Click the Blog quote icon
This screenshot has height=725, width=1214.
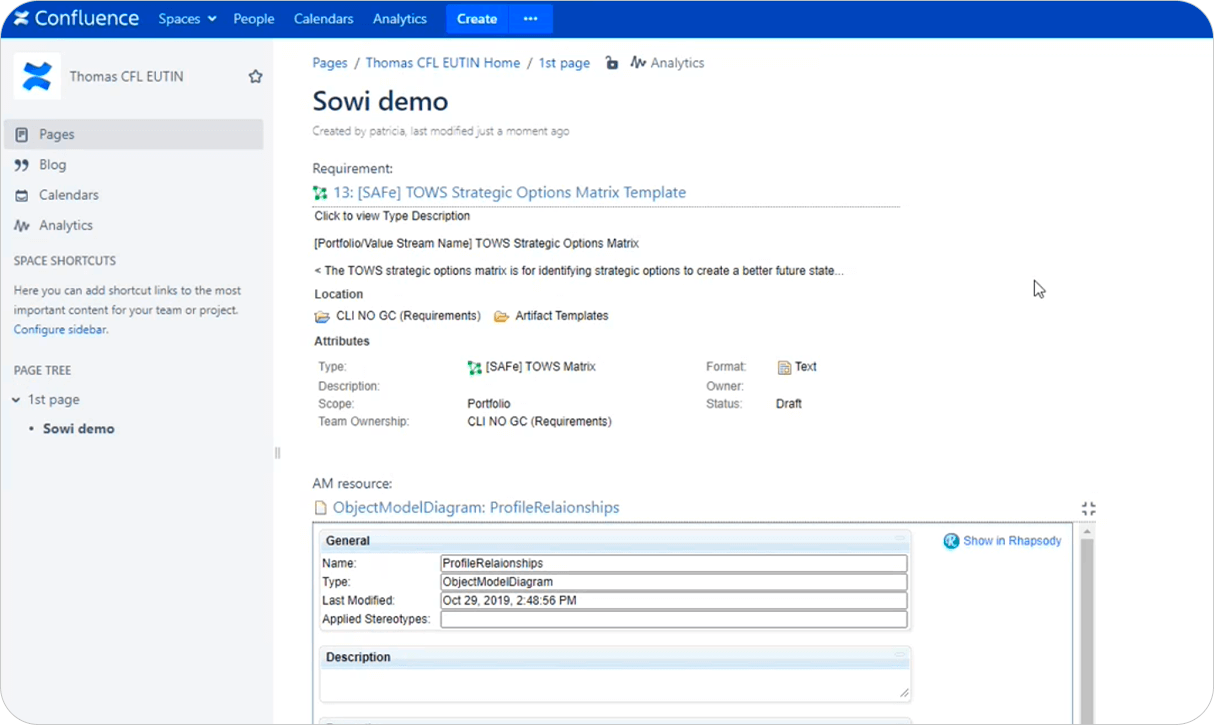tap(21, 165)
